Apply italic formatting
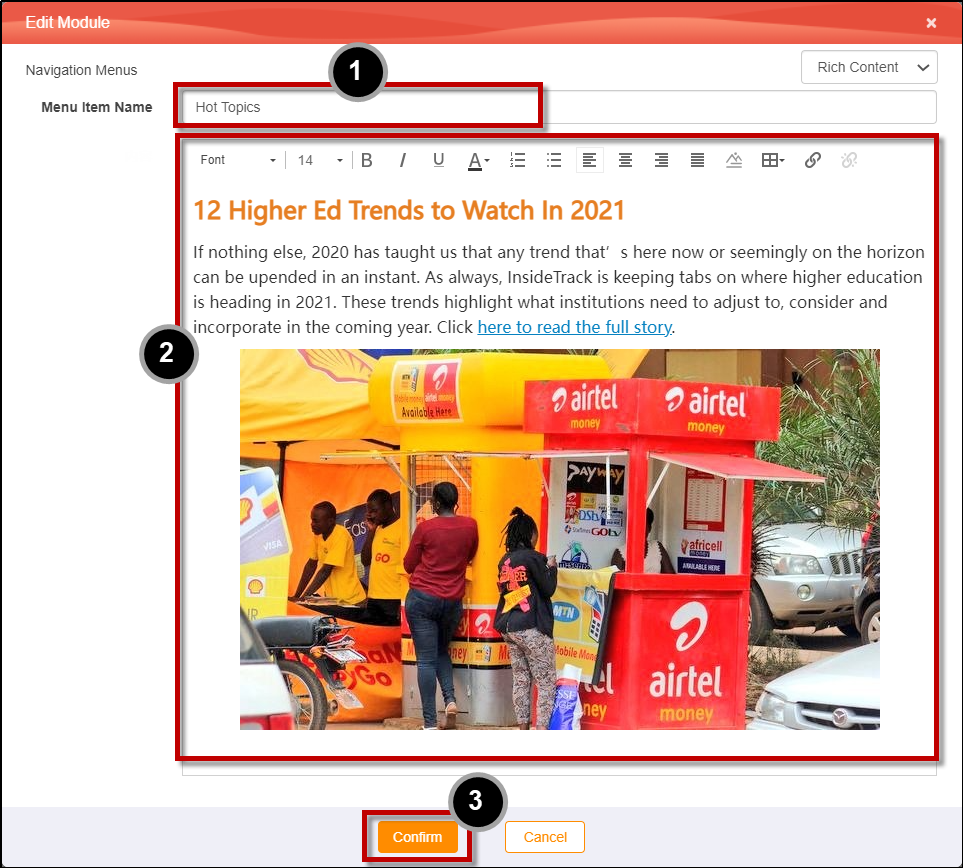 click(x=402, y=160)
